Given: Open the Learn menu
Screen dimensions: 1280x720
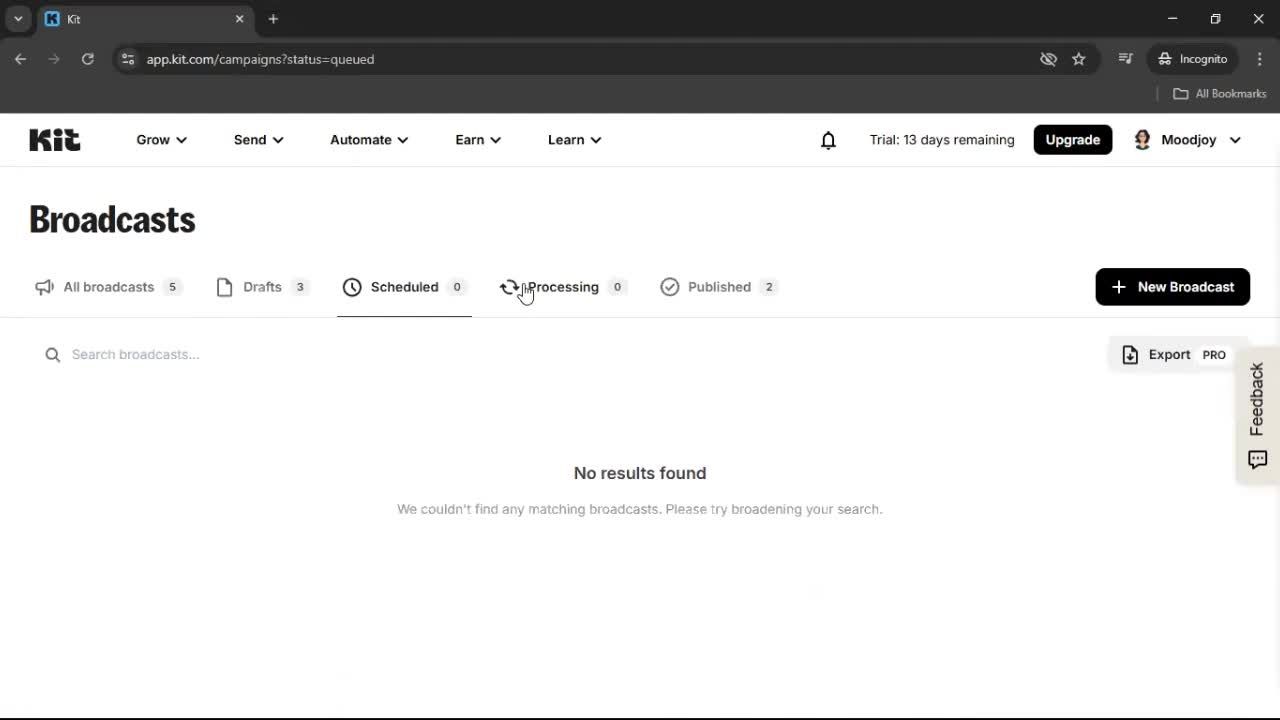Looking at the screenshot, I should (574, 140).
